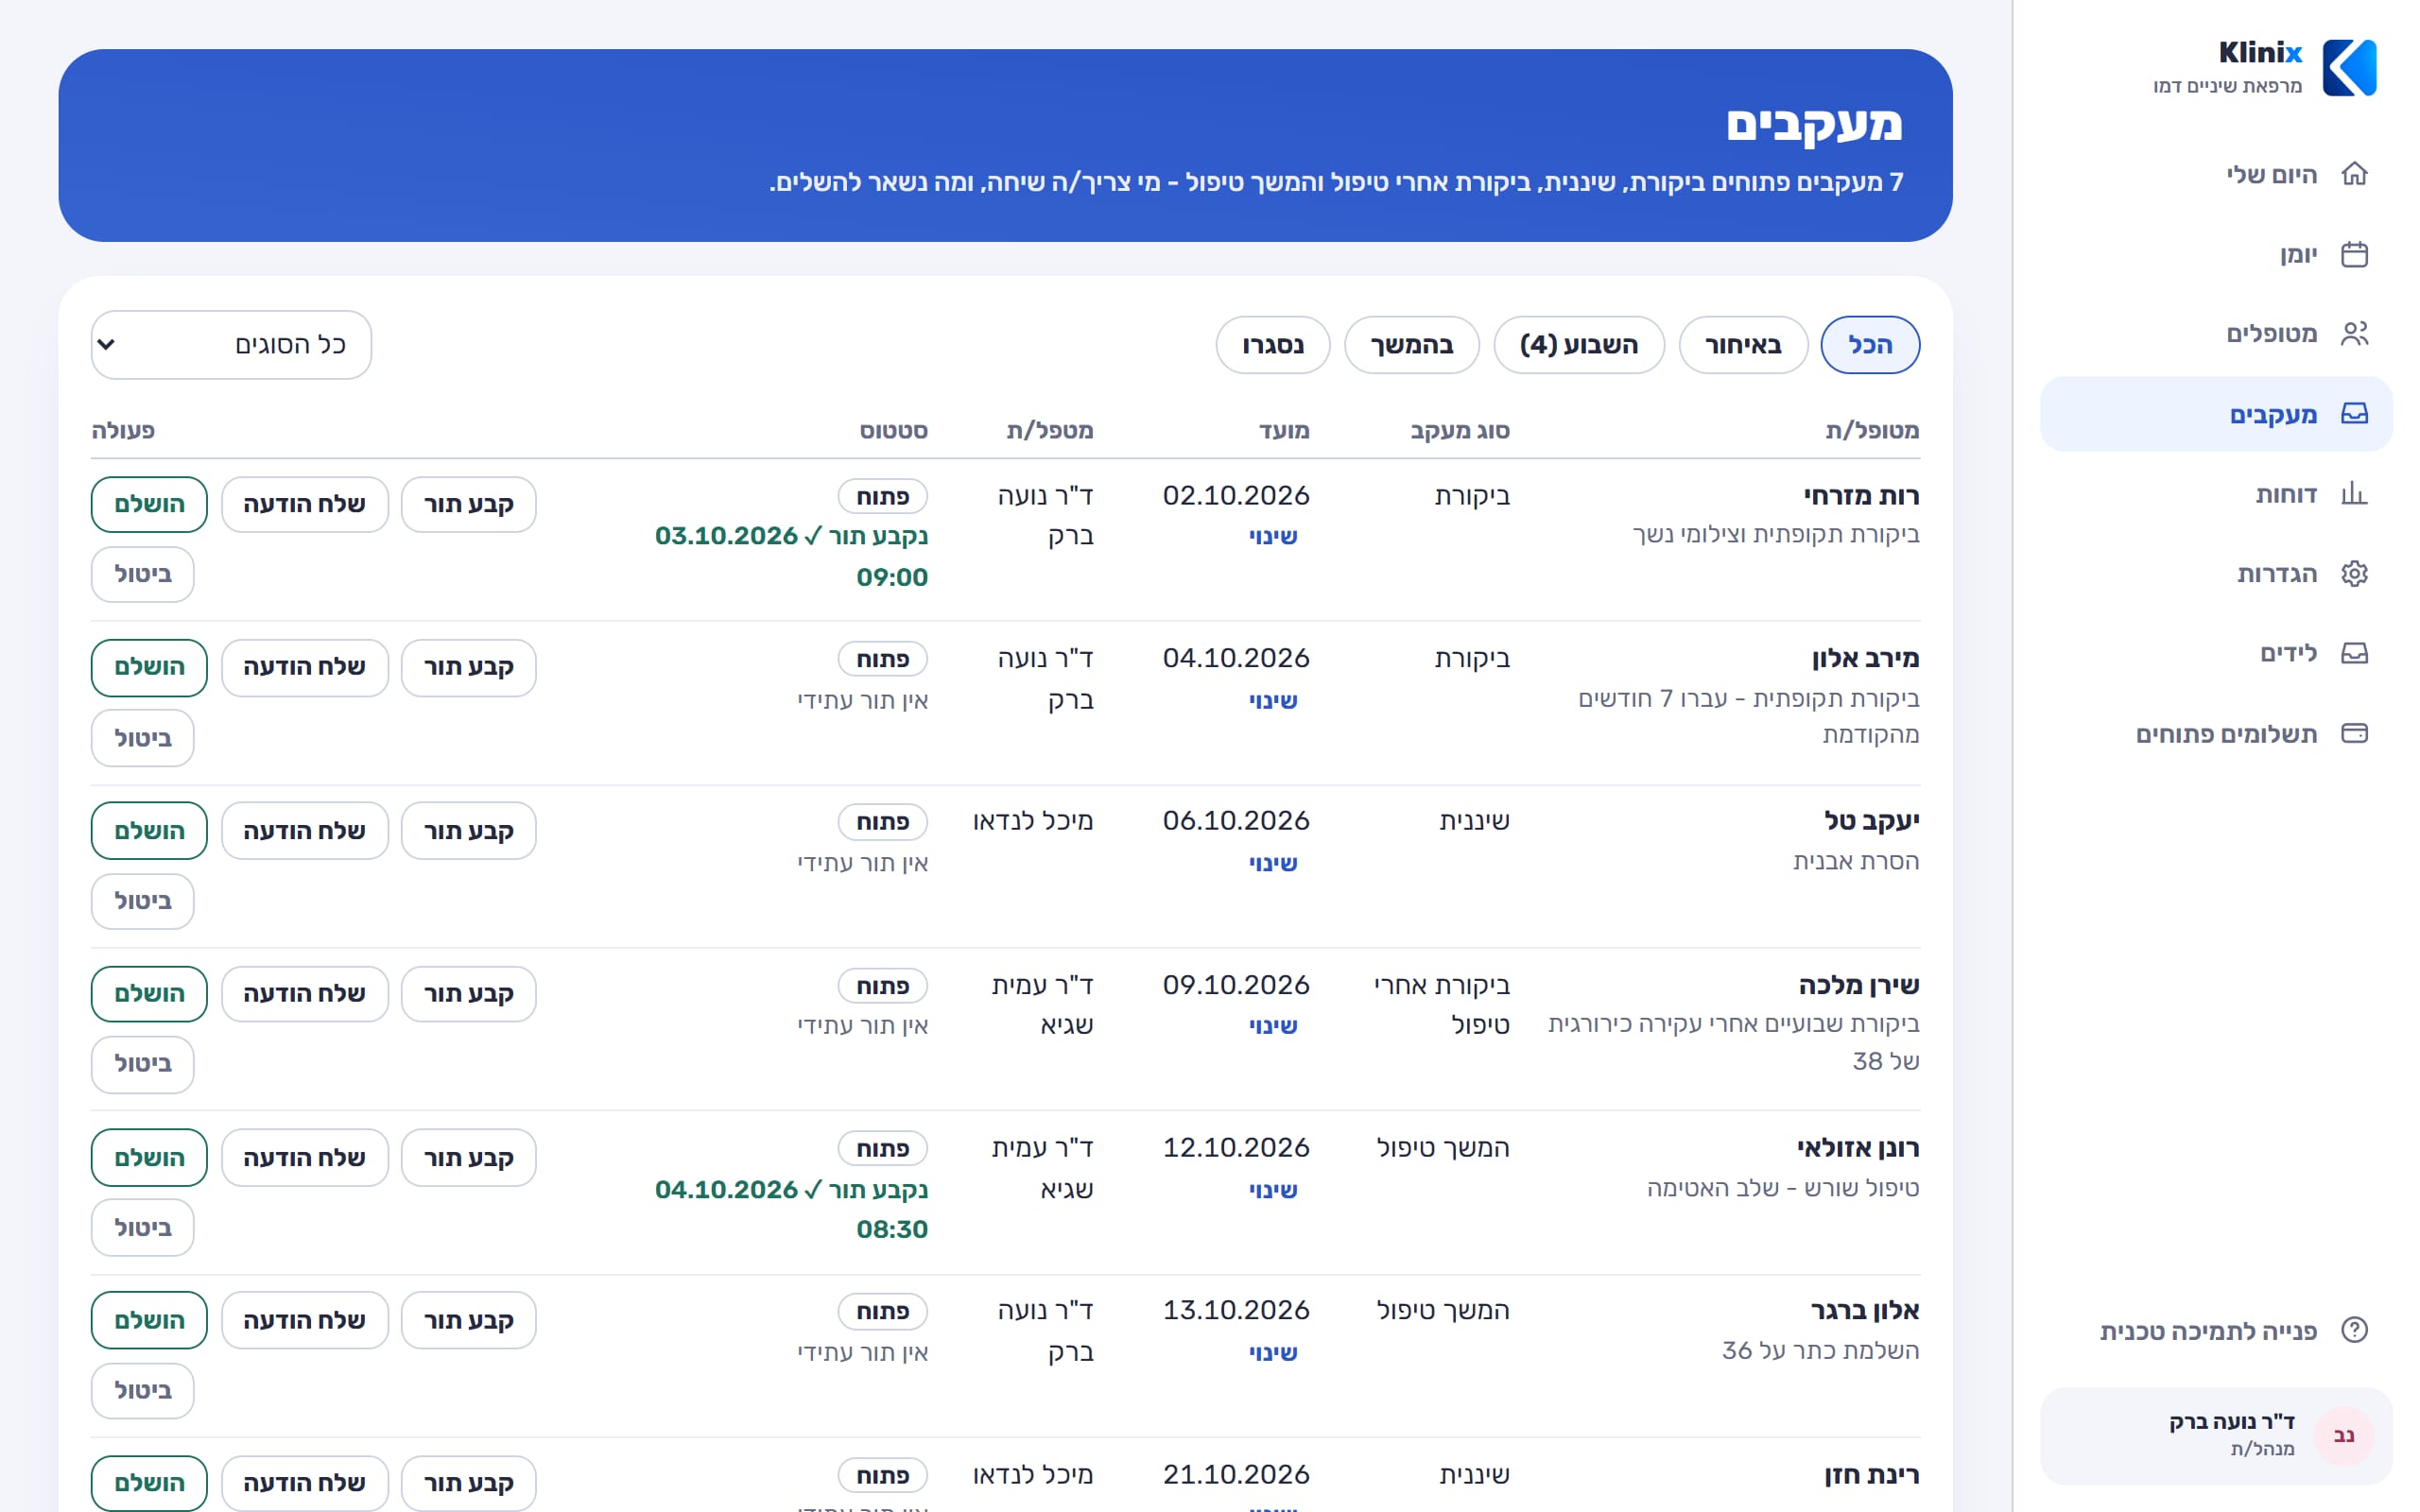Screen dimensions: 2420x1512
Task: Click ביטול for רות מזרחי
Action: click(143, 574)
